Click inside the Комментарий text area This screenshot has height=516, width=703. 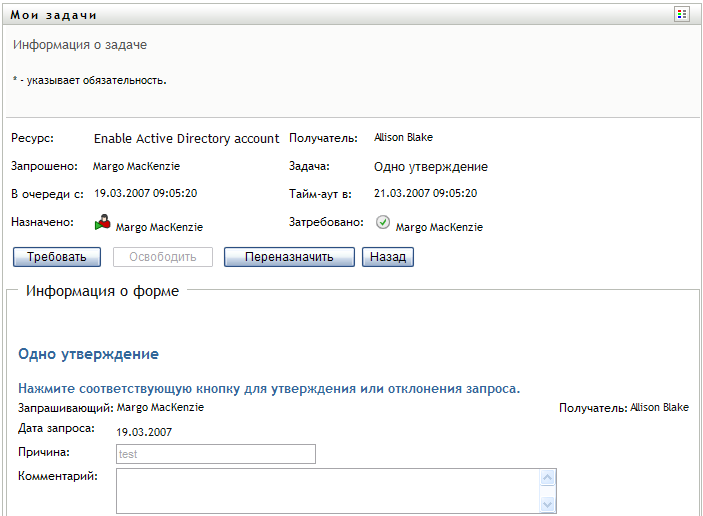(327, 491)
